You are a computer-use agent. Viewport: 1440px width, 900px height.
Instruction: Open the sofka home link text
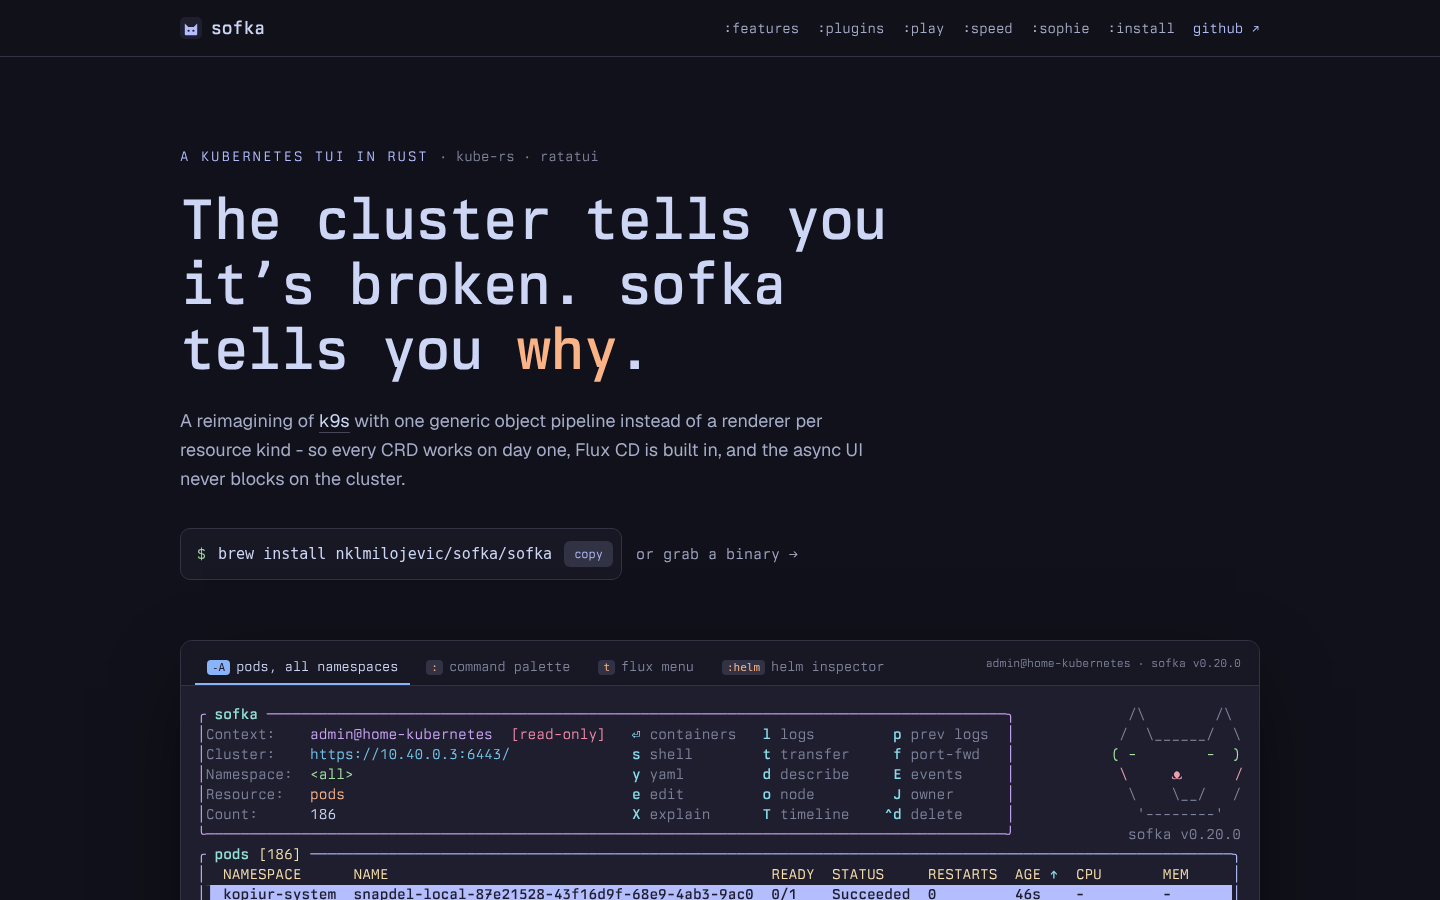(238, 28)
